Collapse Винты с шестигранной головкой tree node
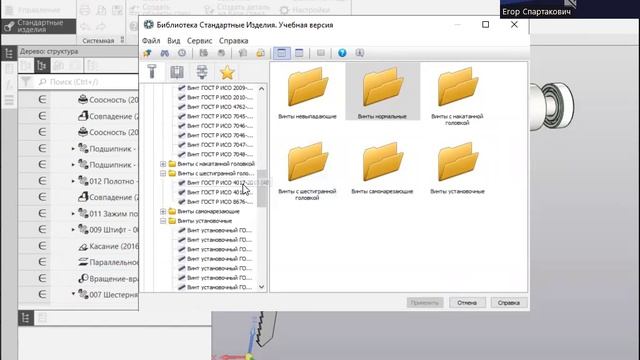 point(163,173)
